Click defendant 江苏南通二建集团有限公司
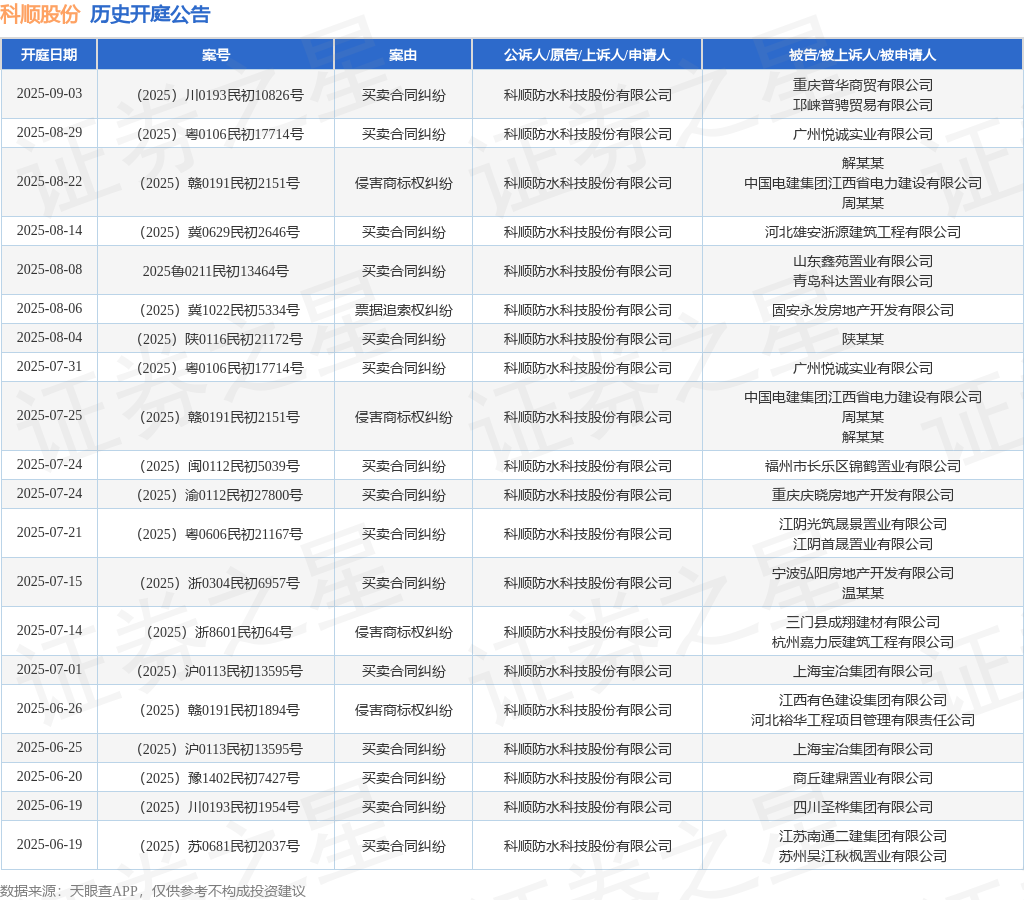The image size is (1024, 900). pos(863,837)
